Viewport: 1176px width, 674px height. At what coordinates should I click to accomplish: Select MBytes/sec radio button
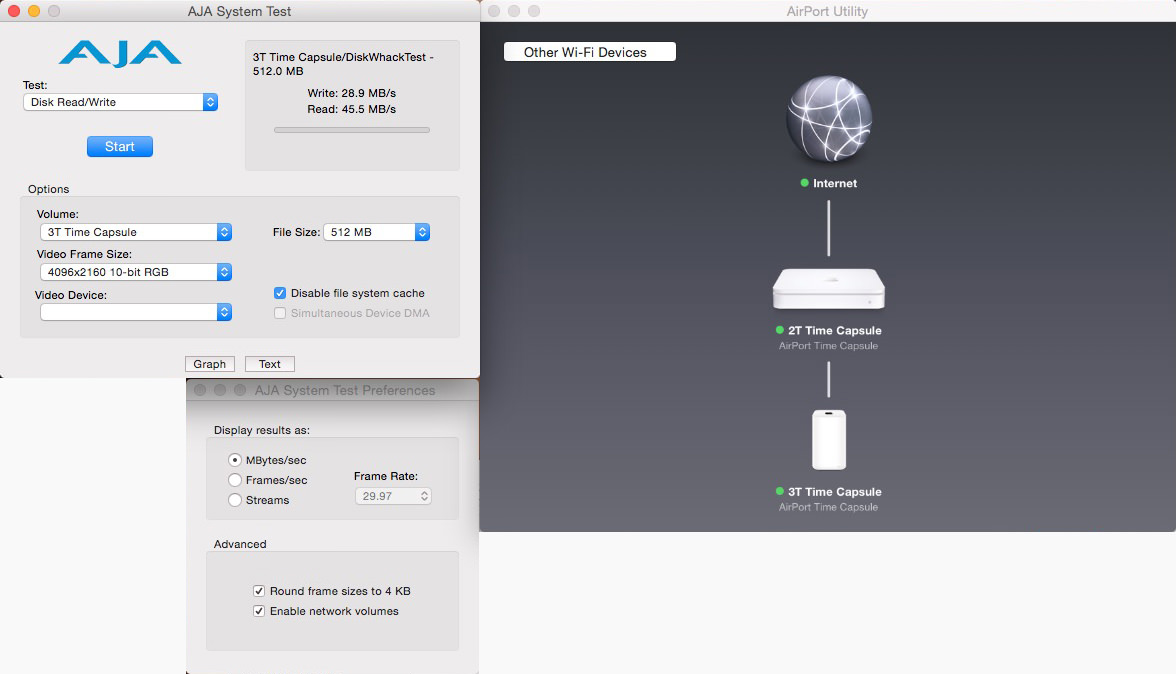click(235, 460)
